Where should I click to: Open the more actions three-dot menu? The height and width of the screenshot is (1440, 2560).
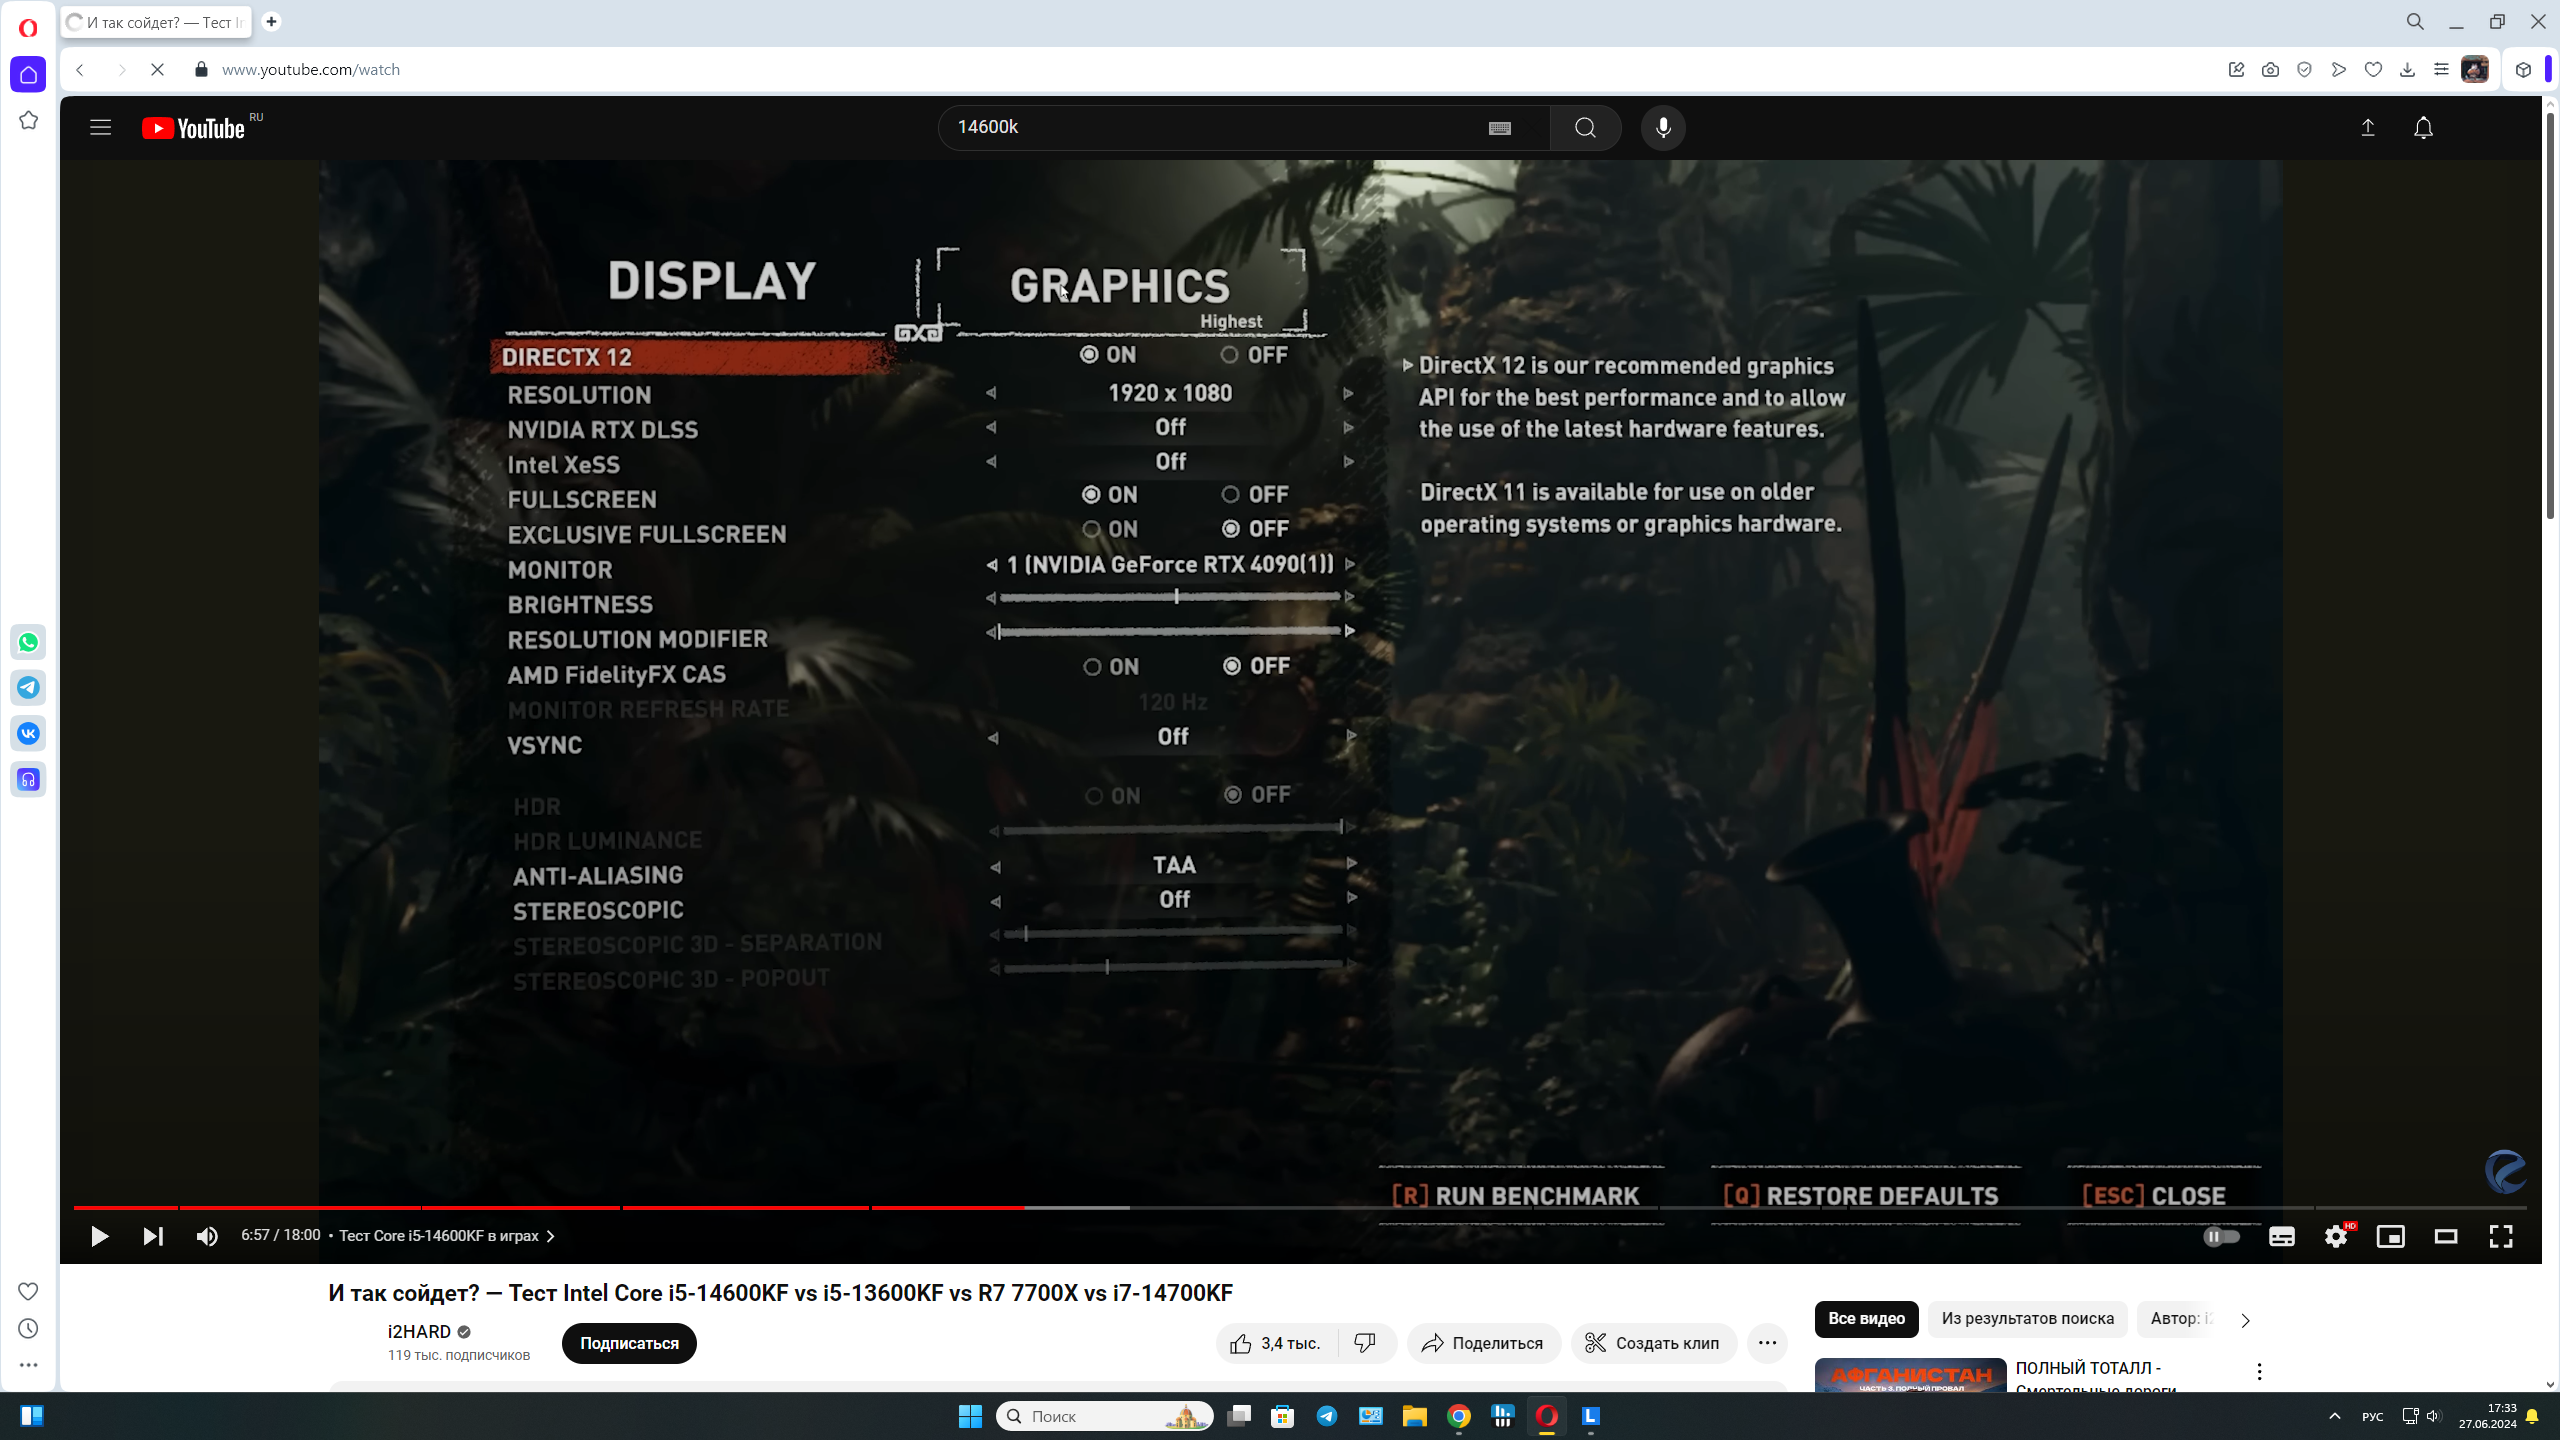(x=1767, y=1343)
